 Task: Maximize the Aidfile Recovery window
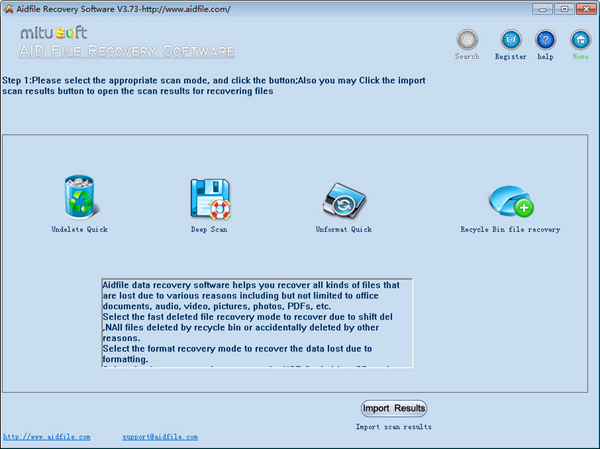coord(564,9)
